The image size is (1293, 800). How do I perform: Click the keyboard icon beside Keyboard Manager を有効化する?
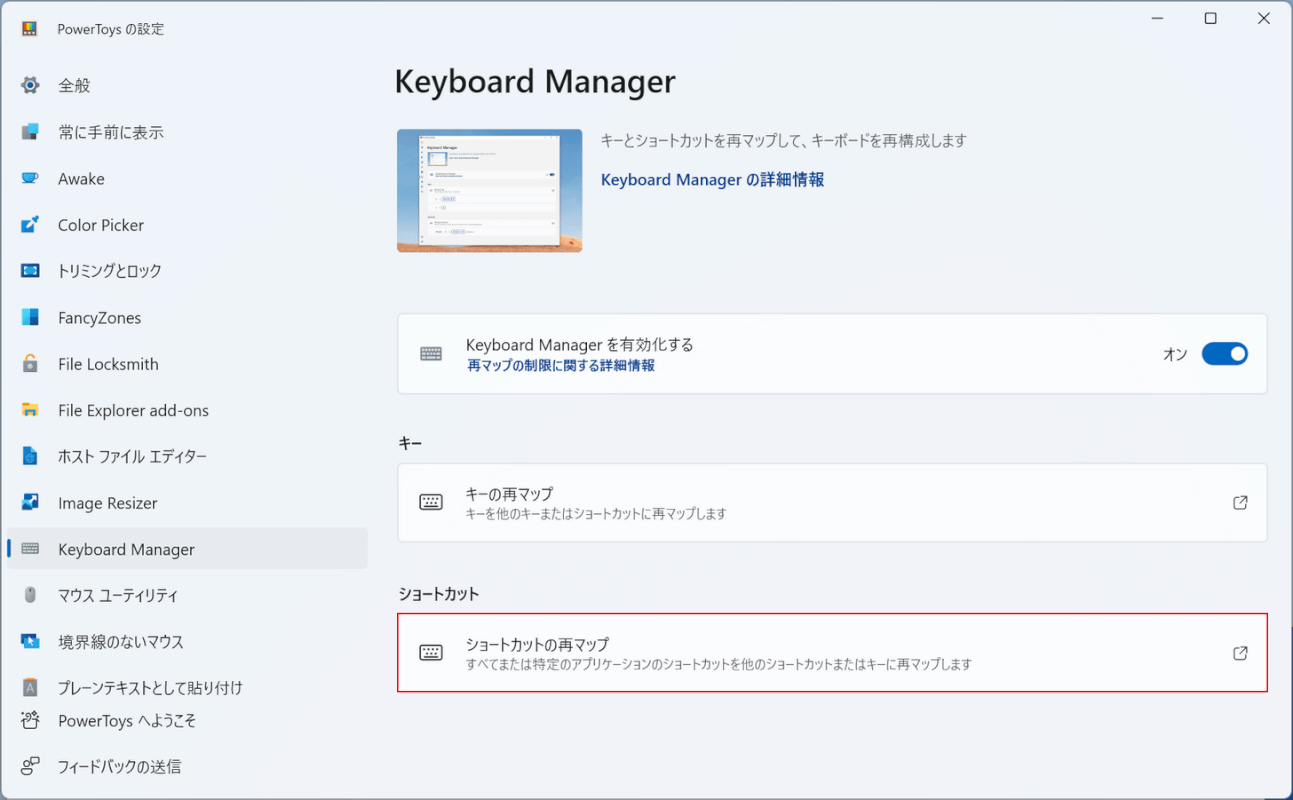[431, 354]
